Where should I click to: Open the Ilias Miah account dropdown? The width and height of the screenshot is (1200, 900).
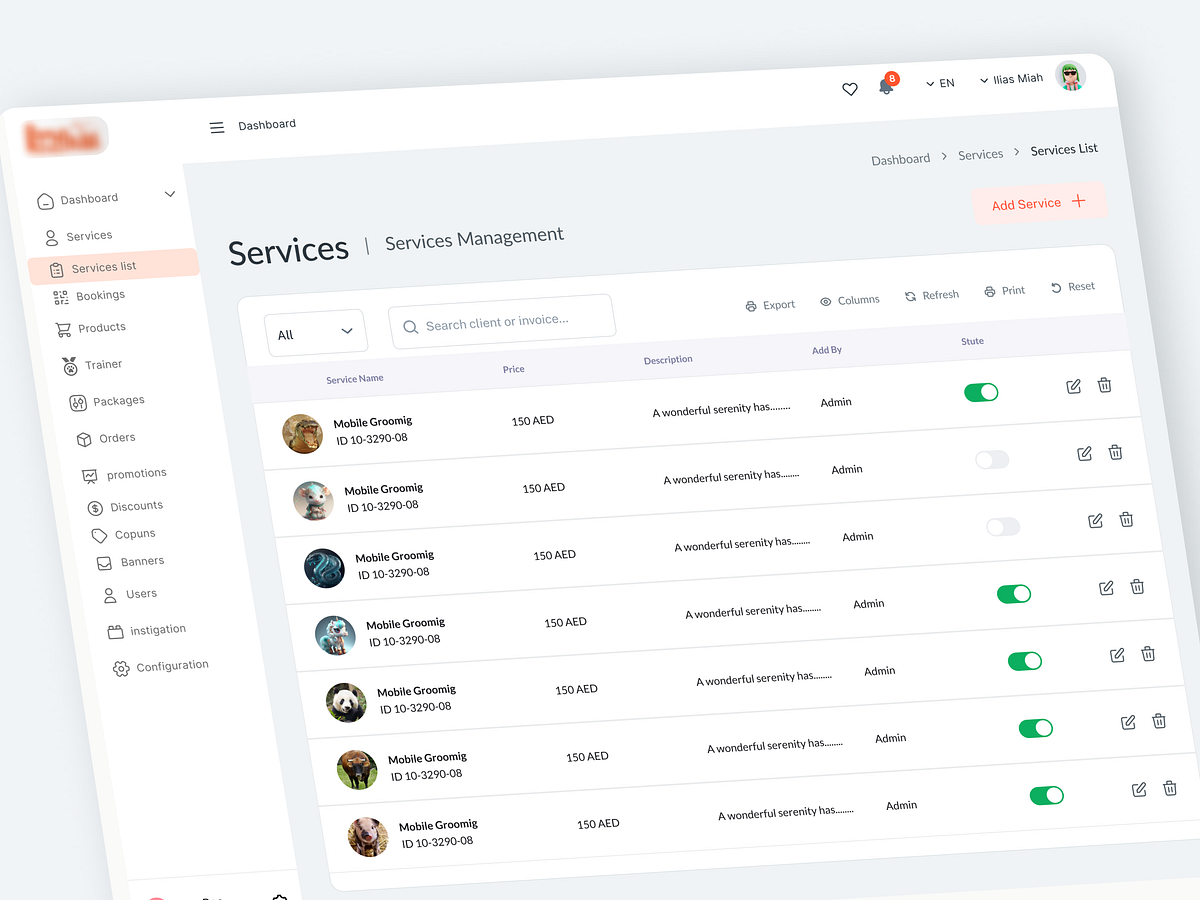click(1011, 79)
